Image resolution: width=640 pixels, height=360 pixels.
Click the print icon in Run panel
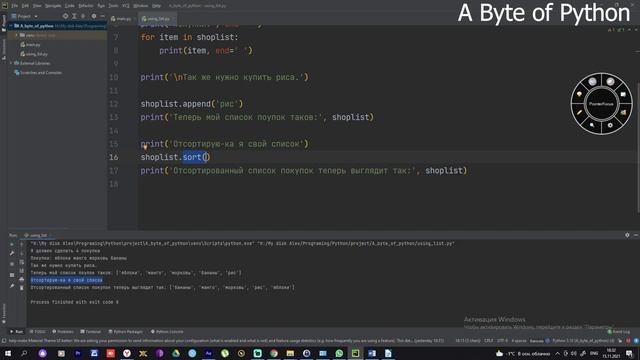coord(22,280)
